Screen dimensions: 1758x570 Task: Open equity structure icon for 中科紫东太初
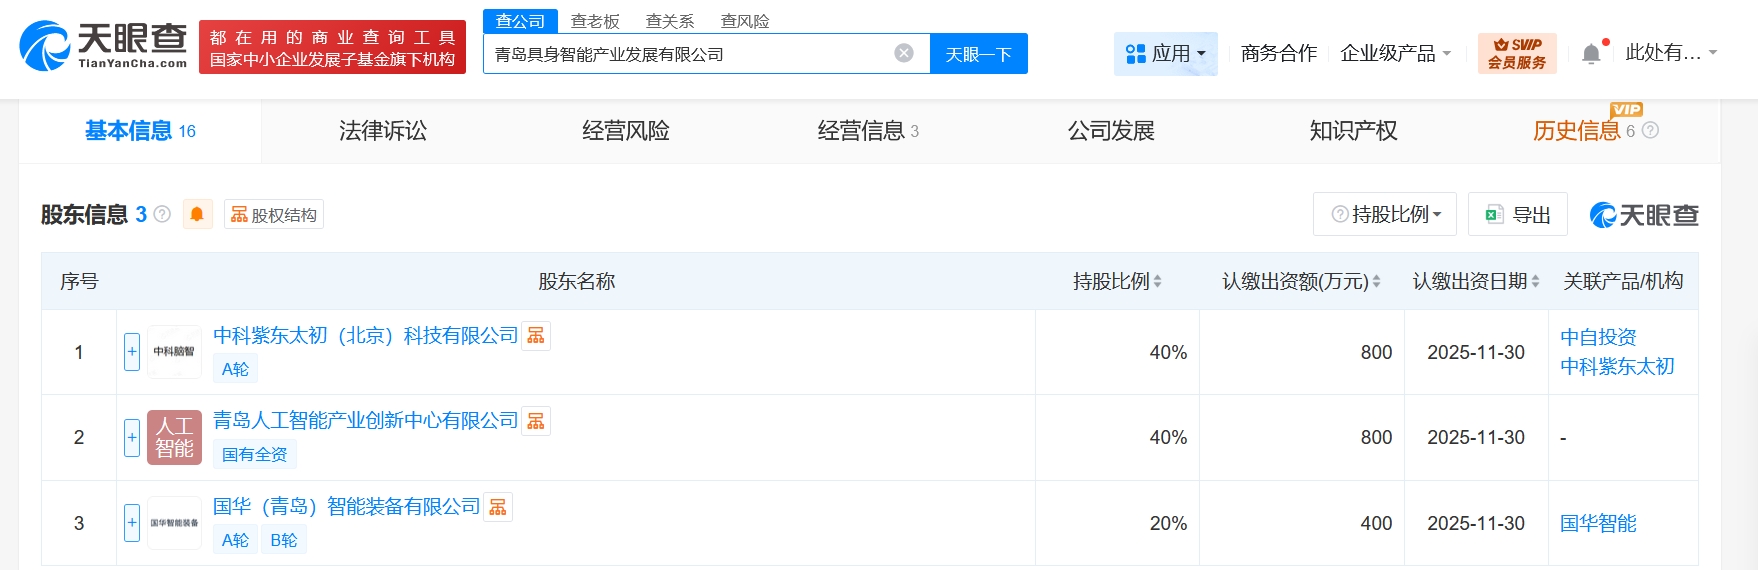tap(536, 336)
